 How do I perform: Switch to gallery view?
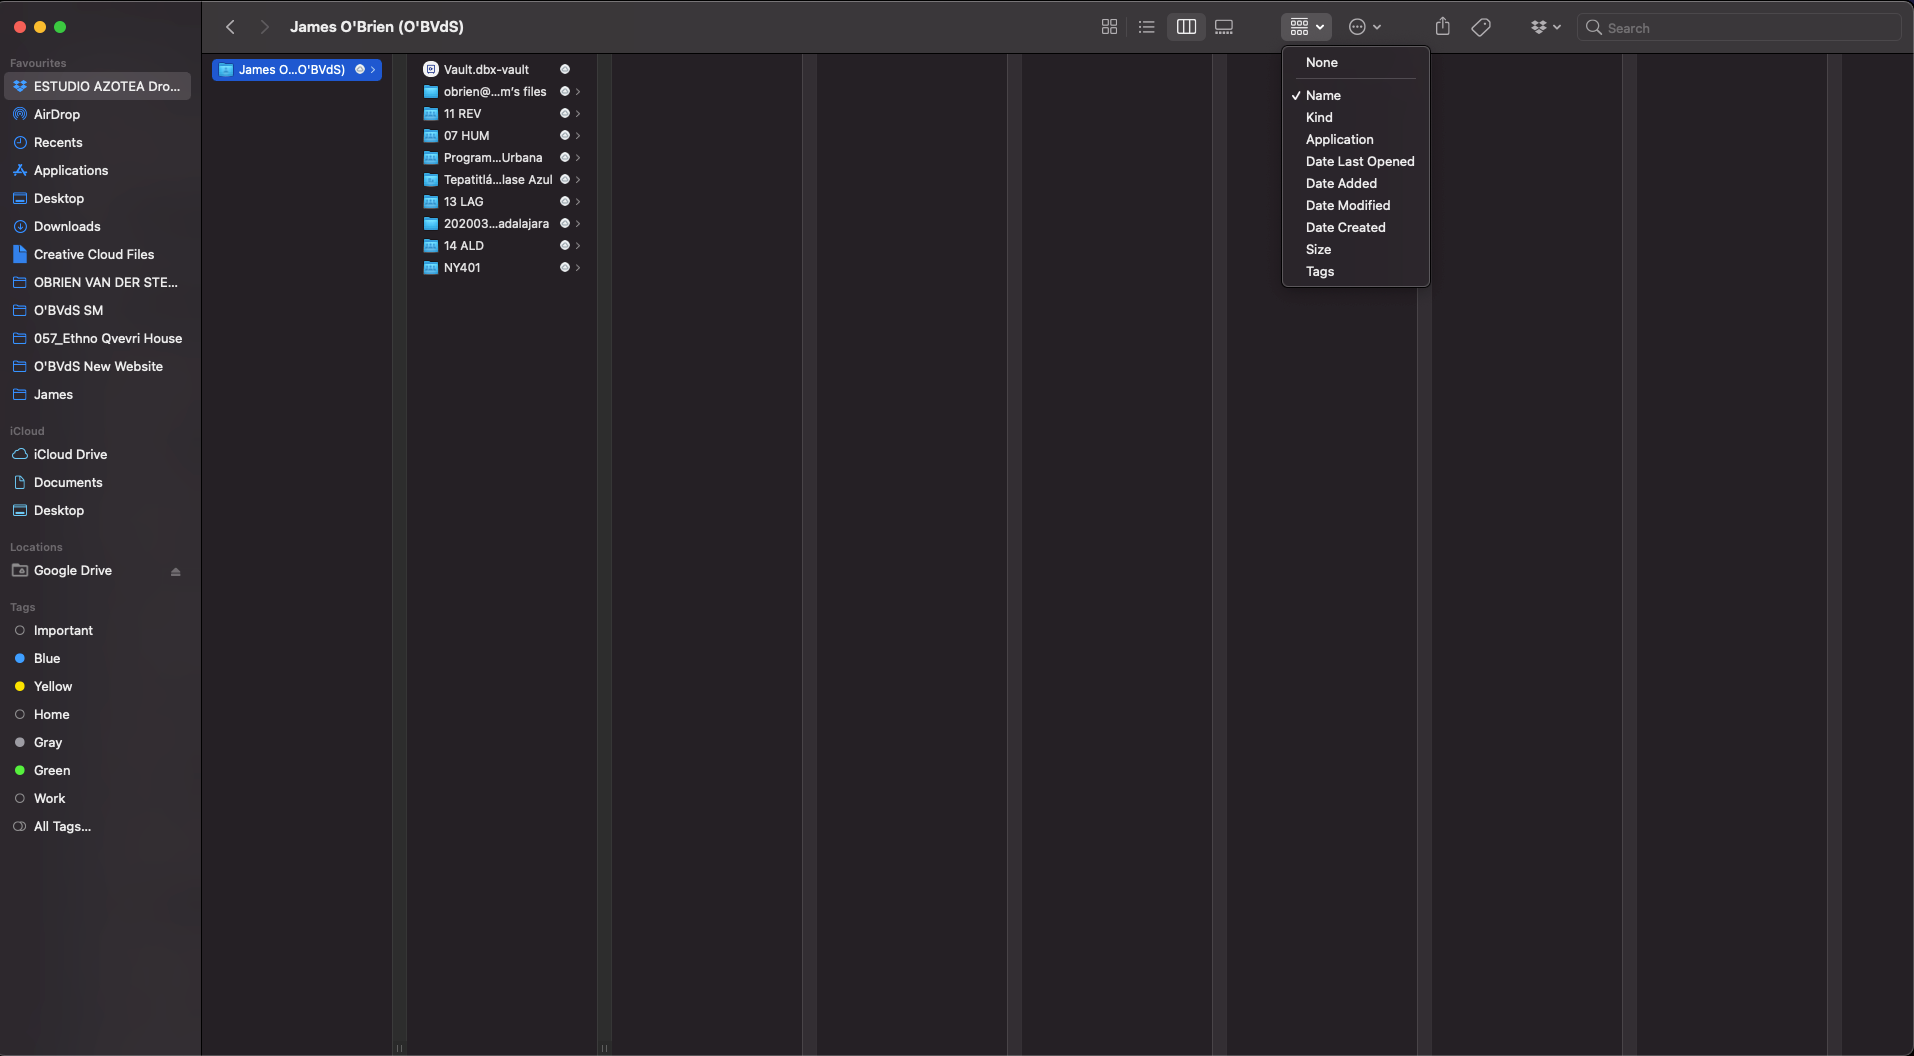click(x=1224, y=27)
